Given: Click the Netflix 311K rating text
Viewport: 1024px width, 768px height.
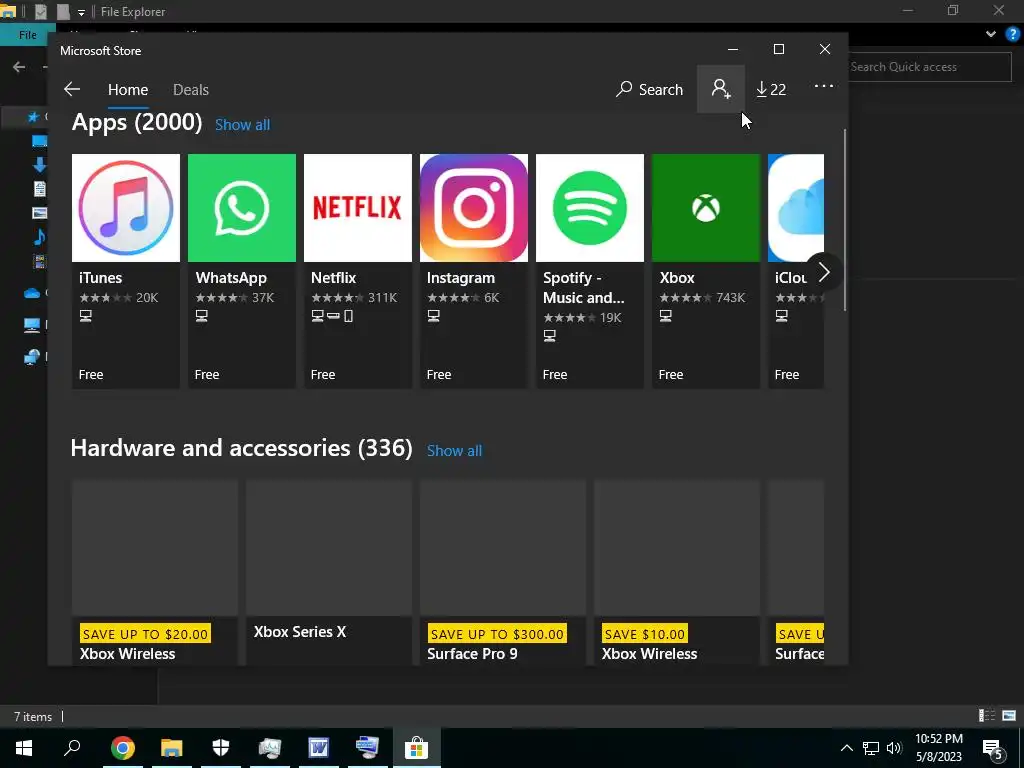Looking at the screenshot, I should [382, 298].
